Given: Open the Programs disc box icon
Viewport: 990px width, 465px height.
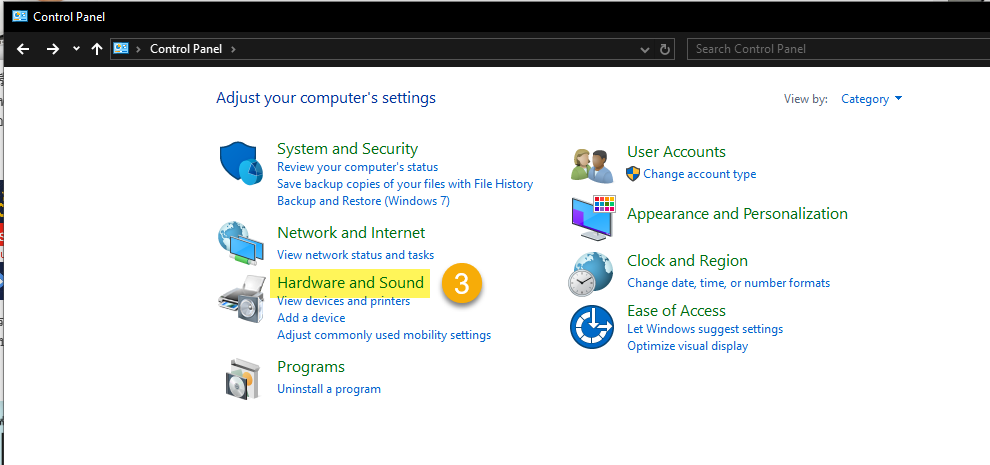Looking at the screenshot, I should point(242,378).
